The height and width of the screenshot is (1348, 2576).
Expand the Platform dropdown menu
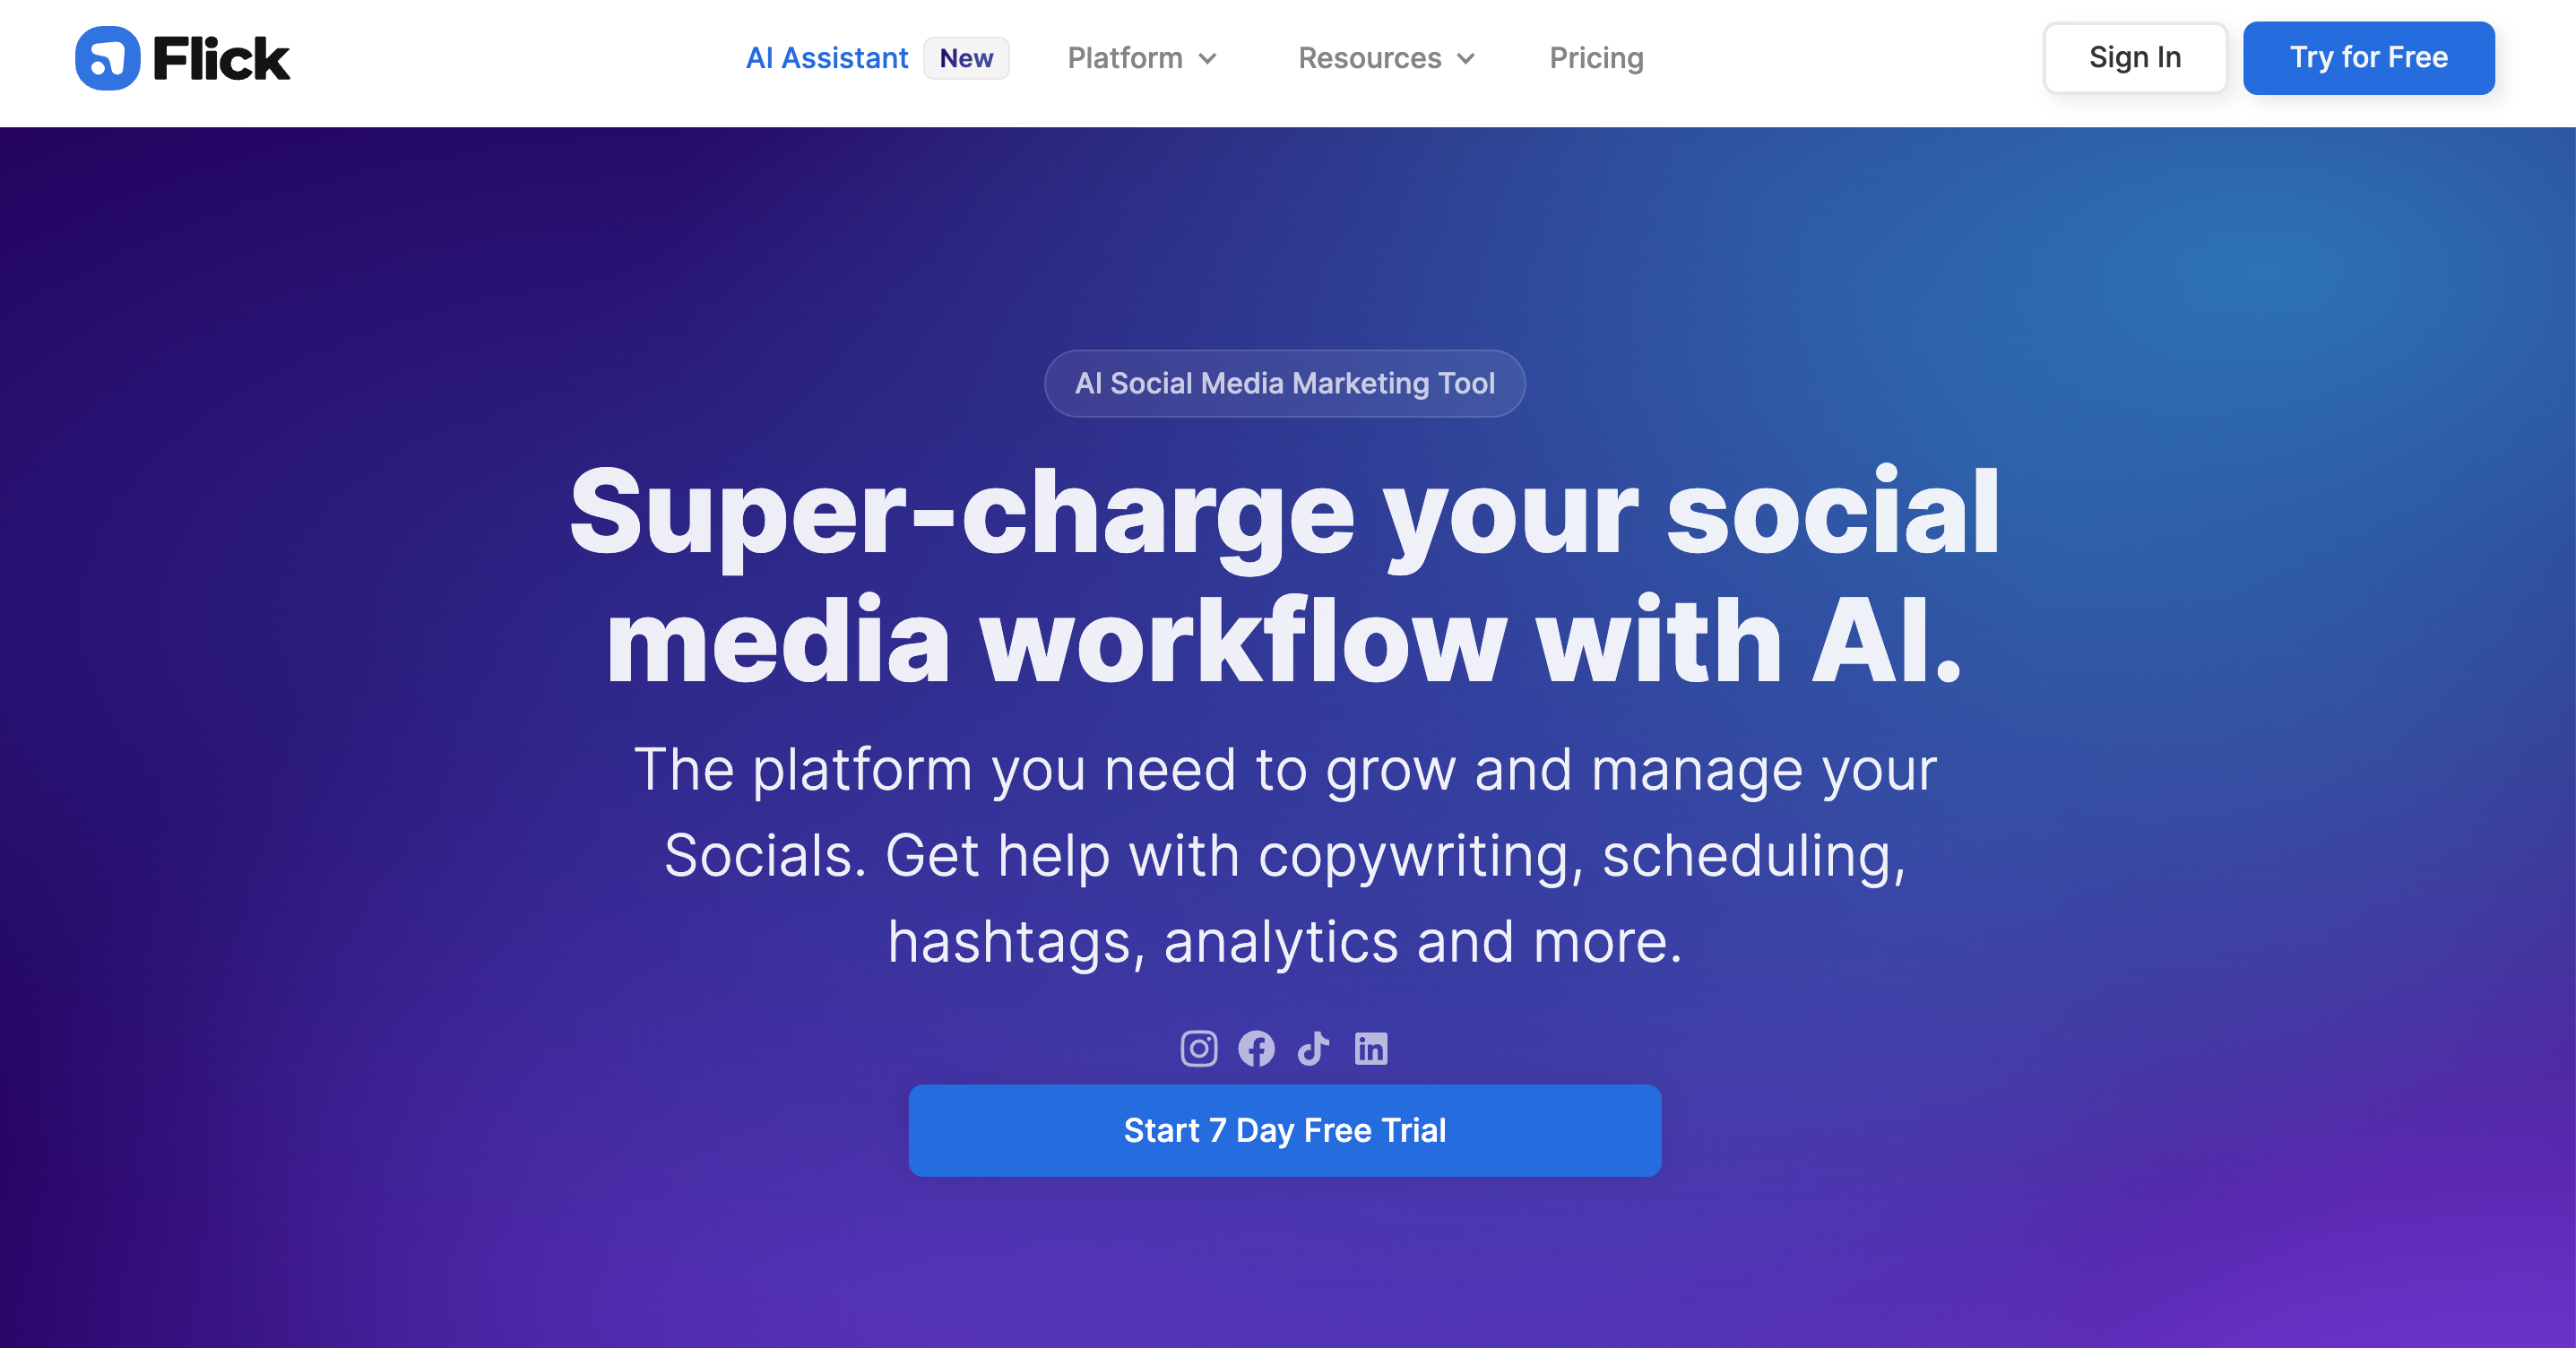[1138, 58]
